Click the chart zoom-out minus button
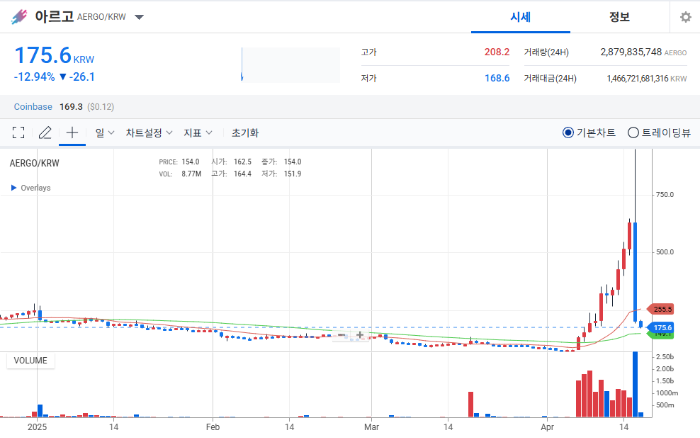Viewport: 700px width, 438px height. (x=342, y=335)
